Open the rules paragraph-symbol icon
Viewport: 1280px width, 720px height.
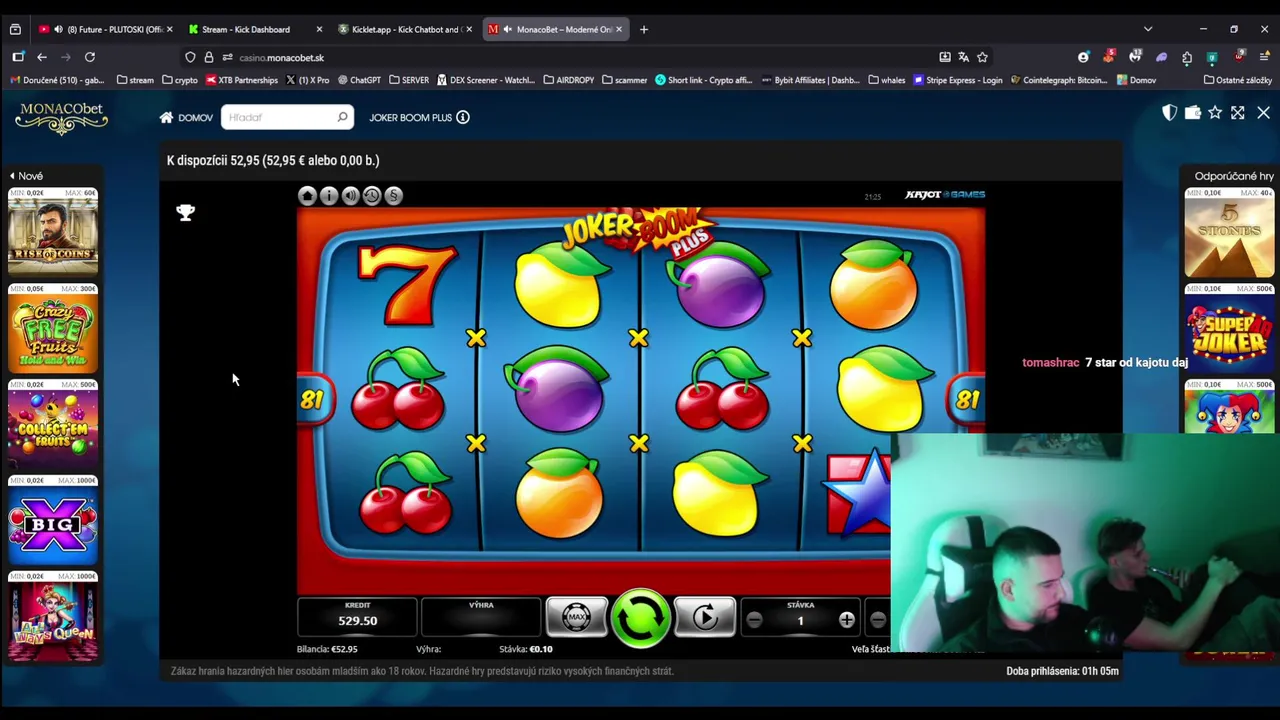click(393, 196)
